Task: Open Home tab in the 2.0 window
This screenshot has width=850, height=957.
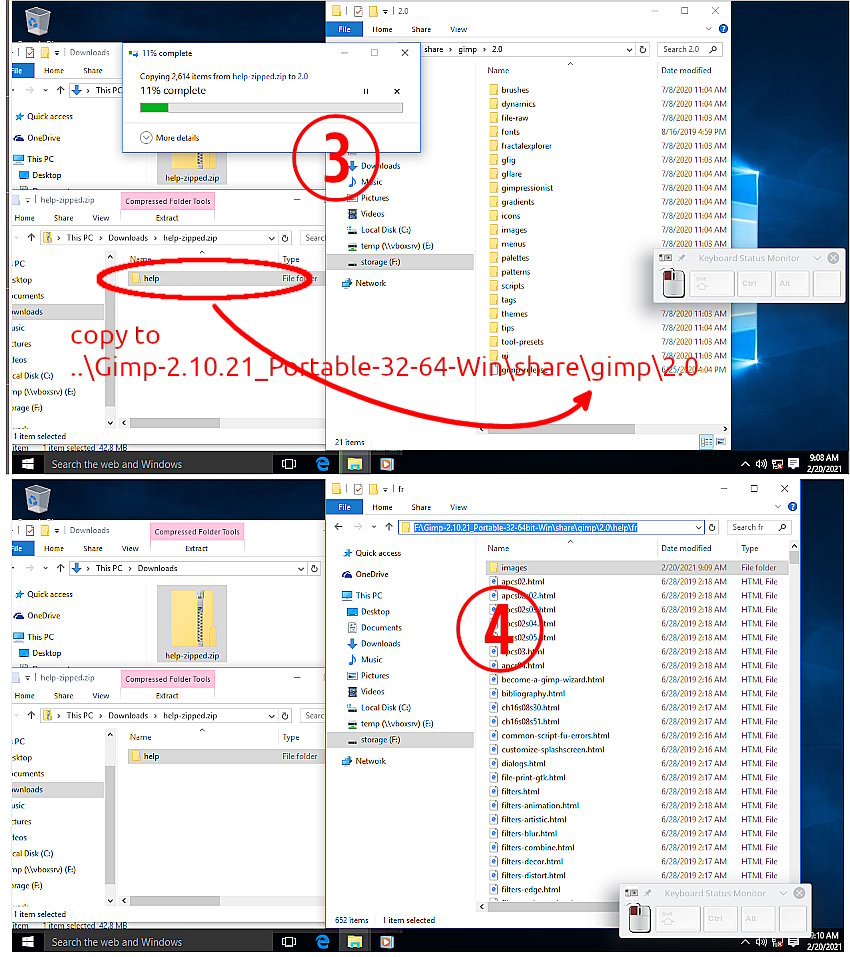Action: coord(383,29)
